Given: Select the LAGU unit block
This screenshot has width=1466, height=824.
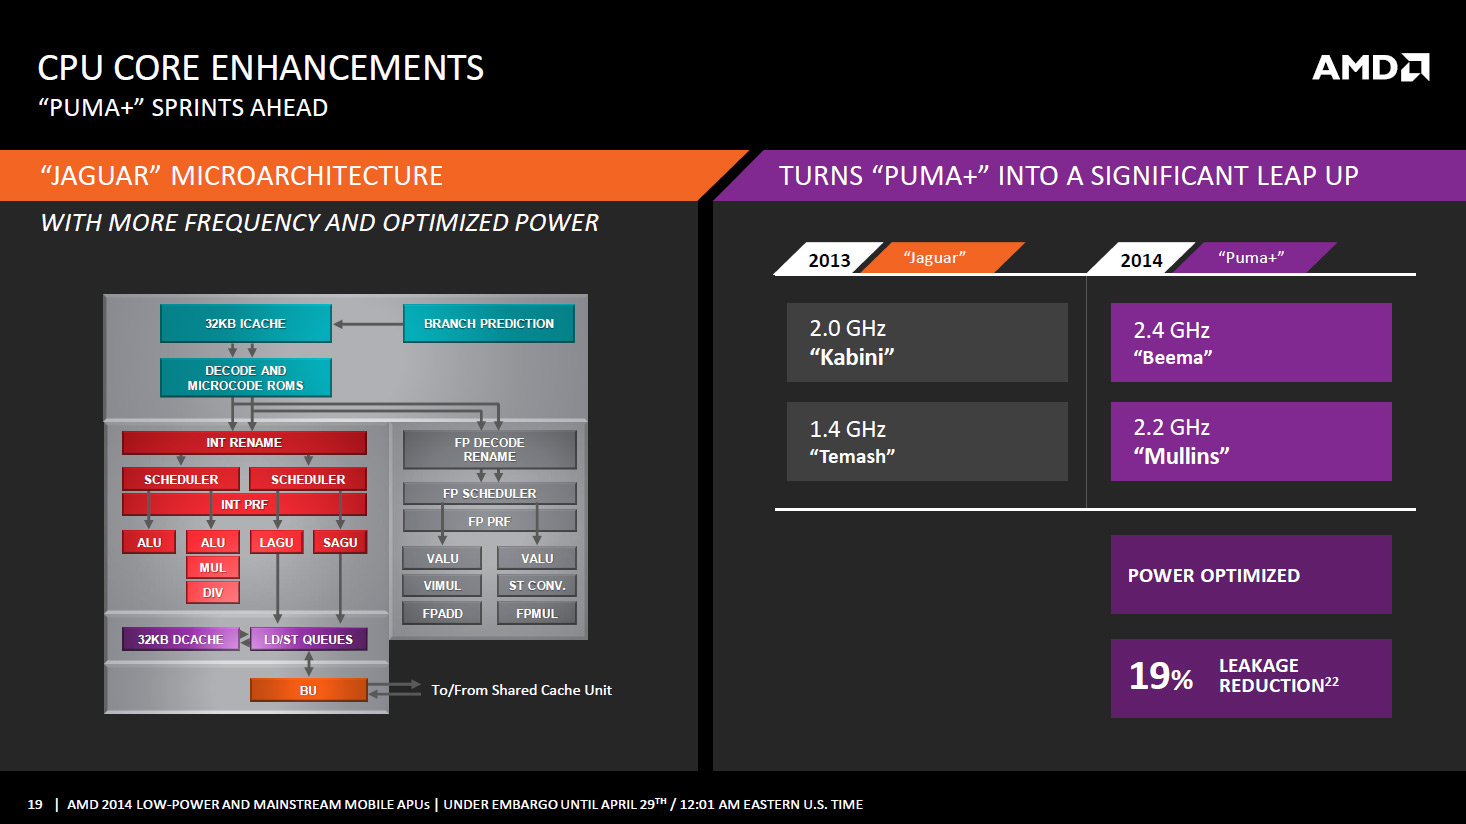Looking at the screenshot, I should [x=276, y=542].
